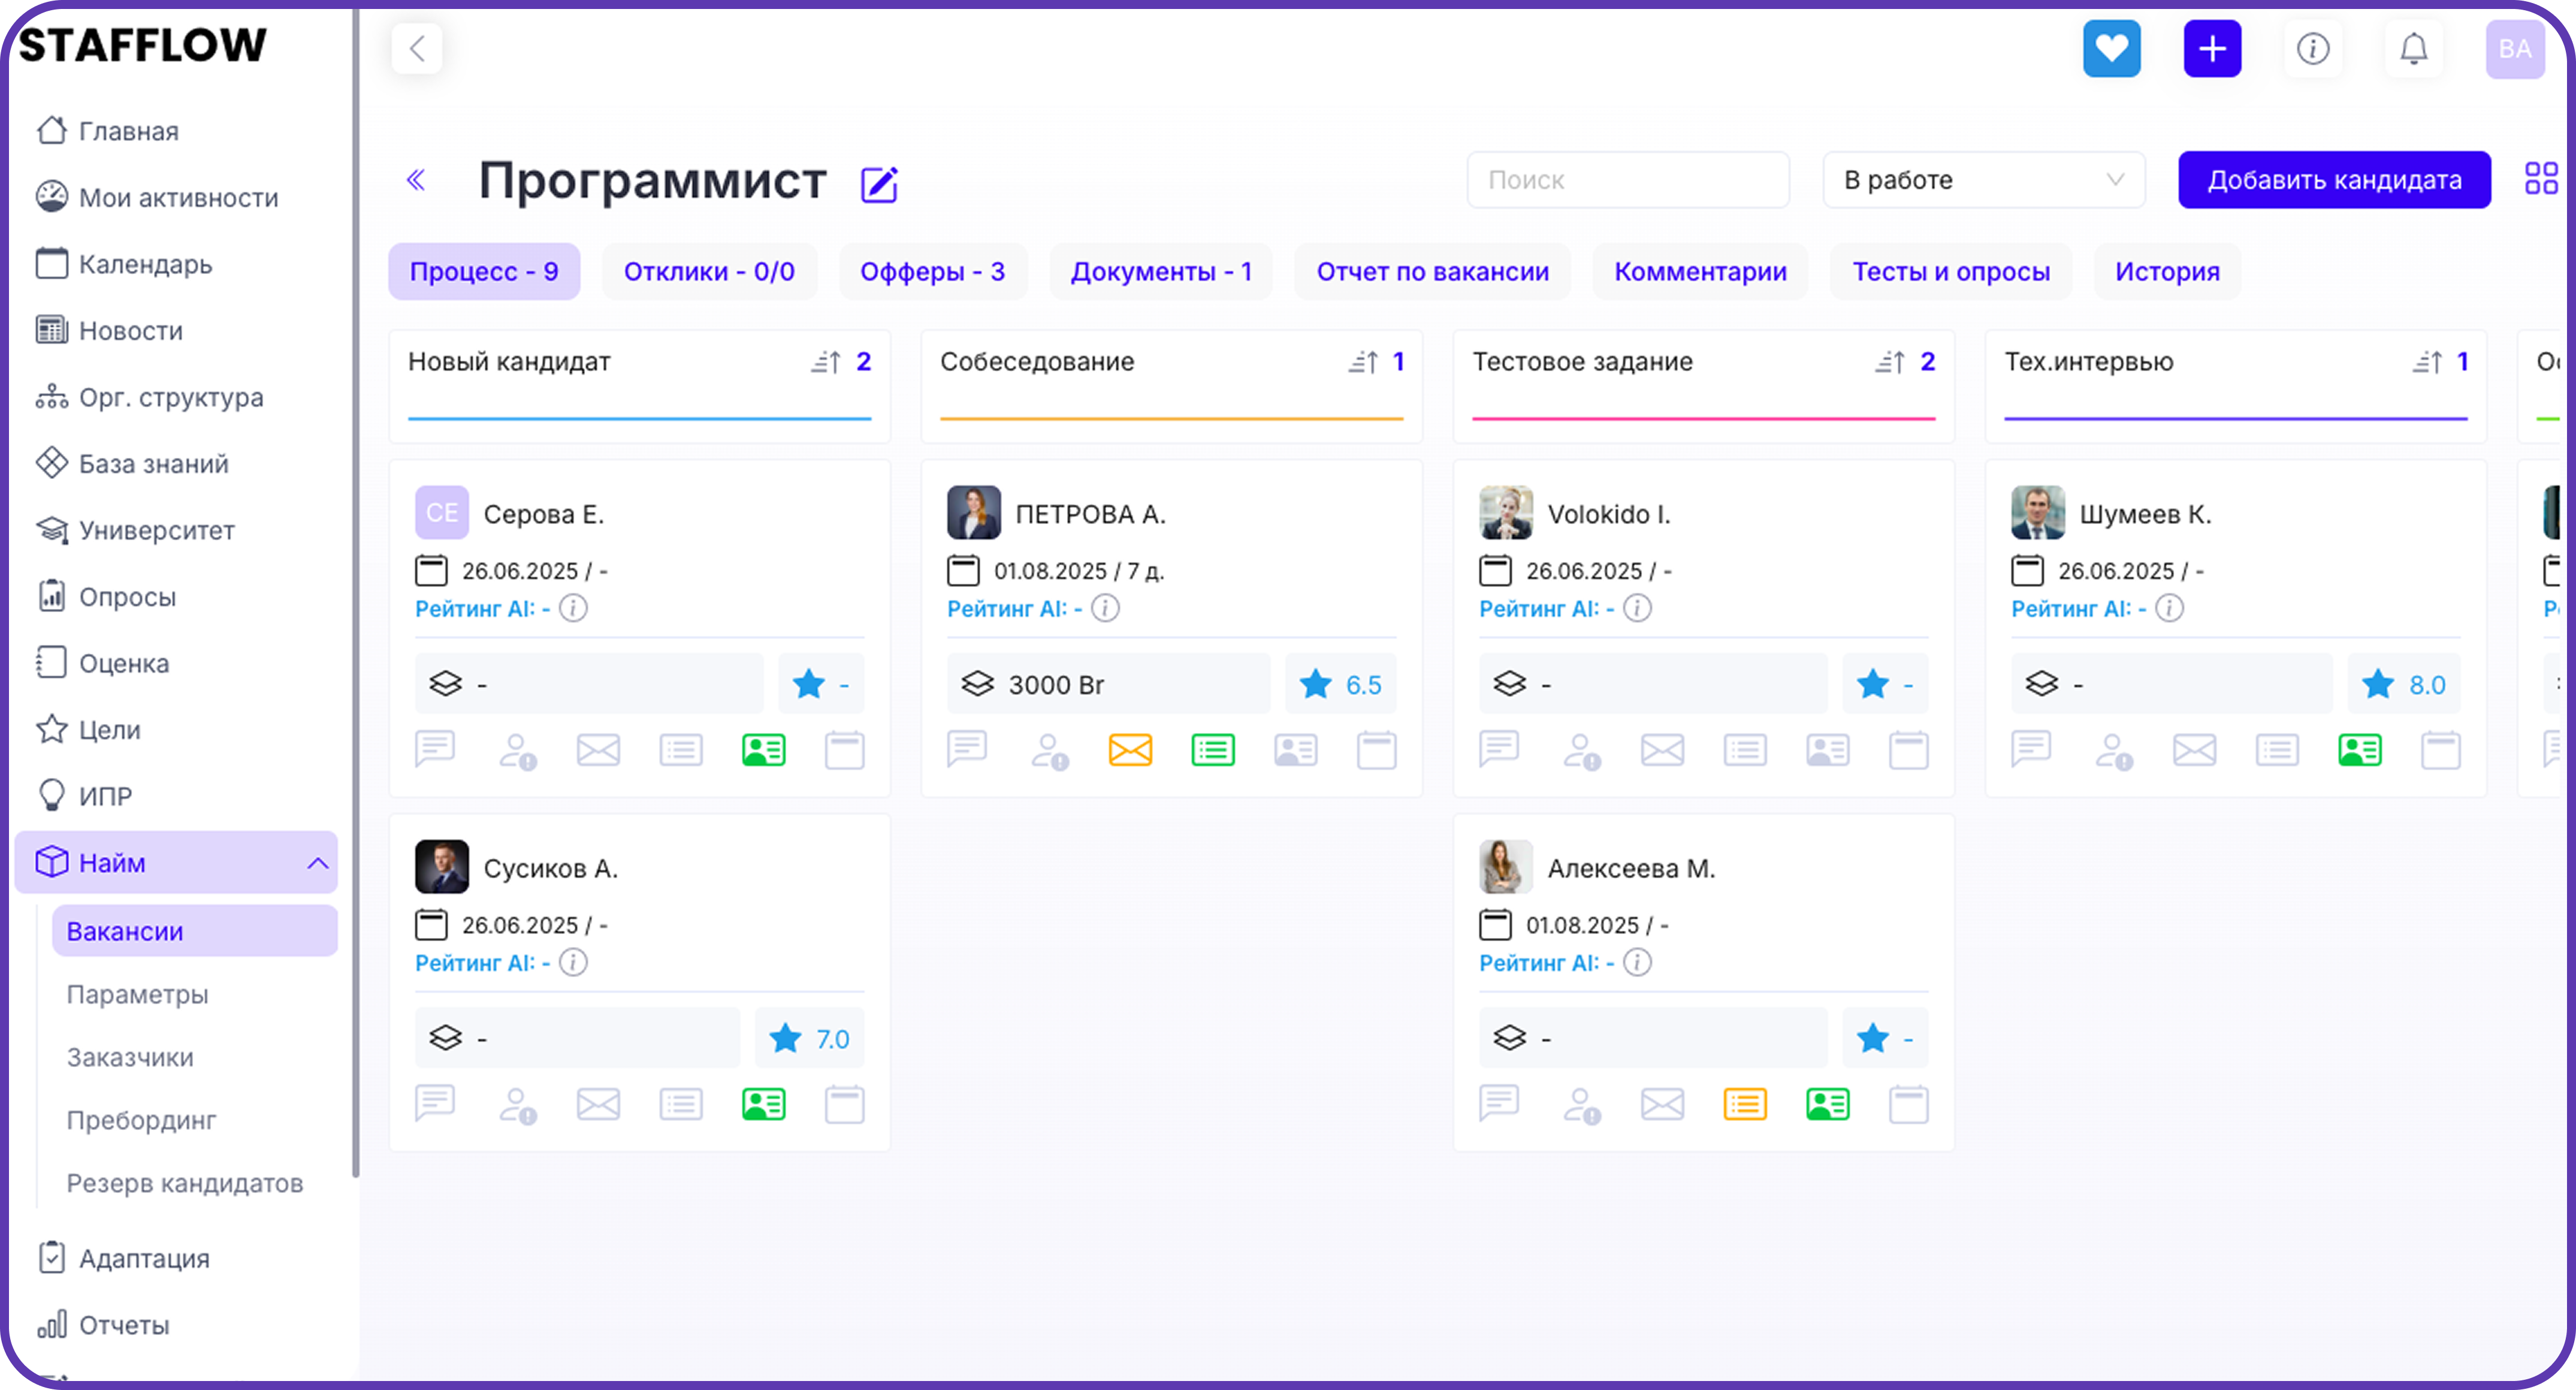Click orange envelope icon on ПЕТРОВА А. card
2576x1390 pixels.
point(1130,750)
